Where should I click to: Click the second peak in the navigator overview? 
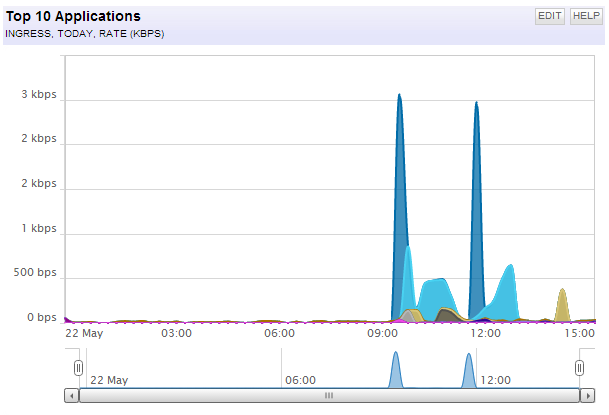[x=469, y=370]
